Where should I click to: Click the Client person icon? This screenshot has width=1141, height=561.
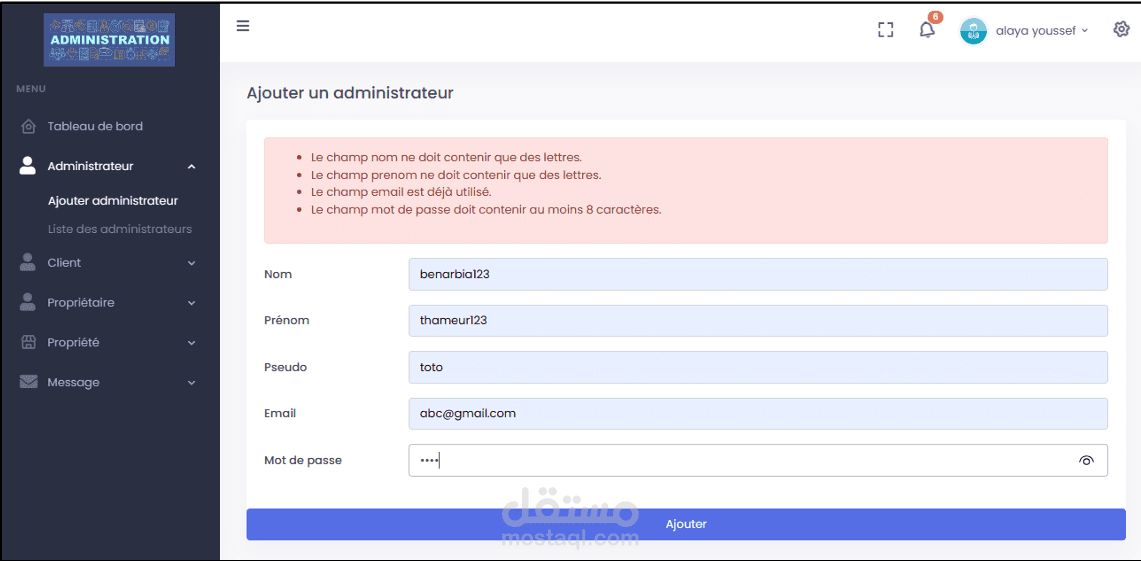pyautogui.click(x=28, y=263)
